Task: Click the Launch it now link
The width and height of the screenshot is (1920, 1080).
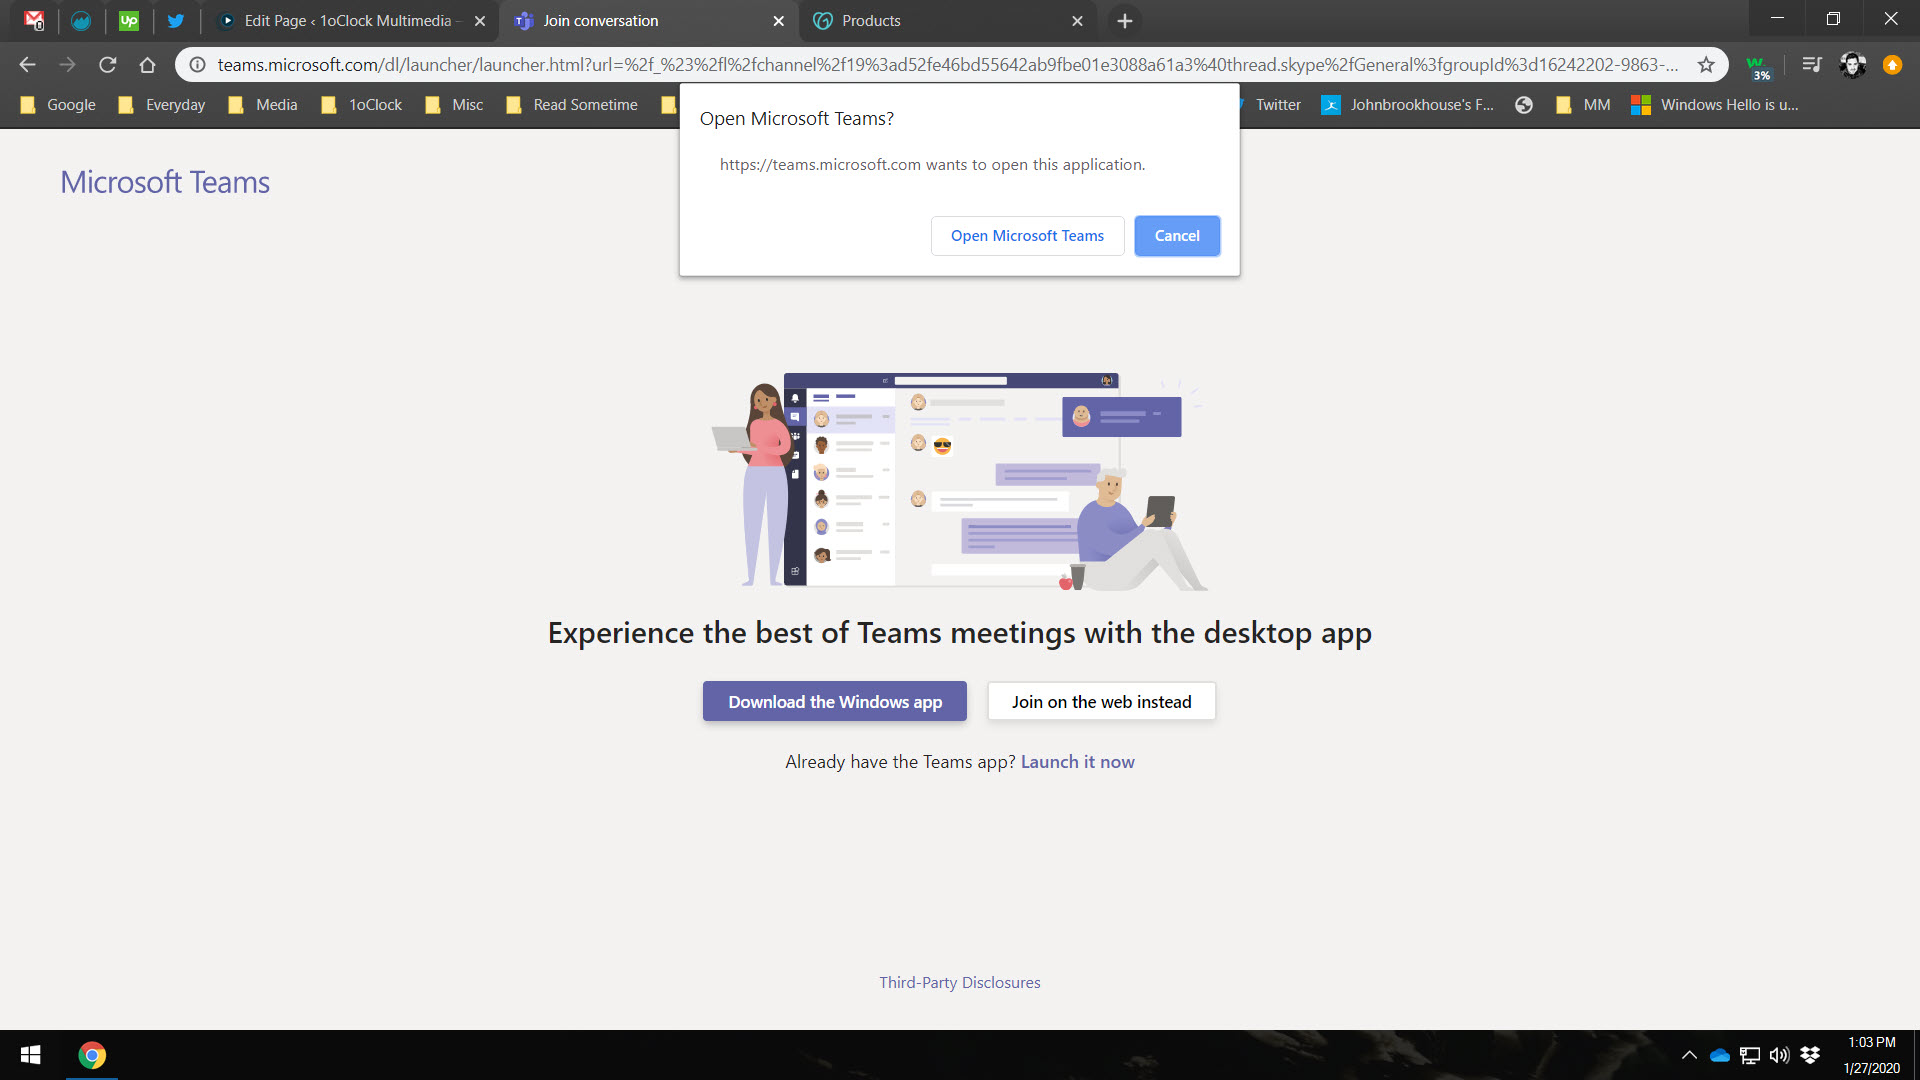Action: coord(1077,762)
